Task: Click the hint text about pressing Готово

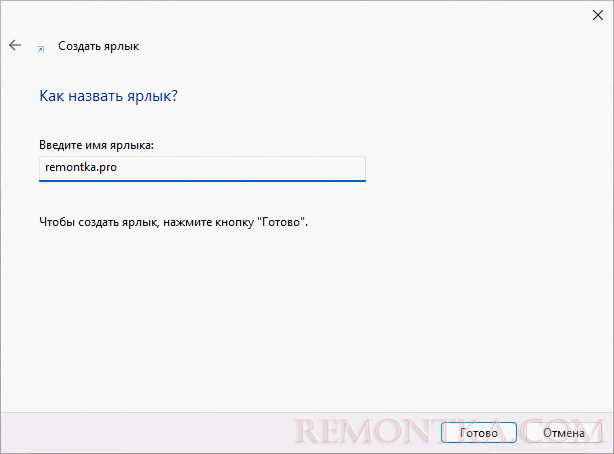Action: [x=173, y=222]
